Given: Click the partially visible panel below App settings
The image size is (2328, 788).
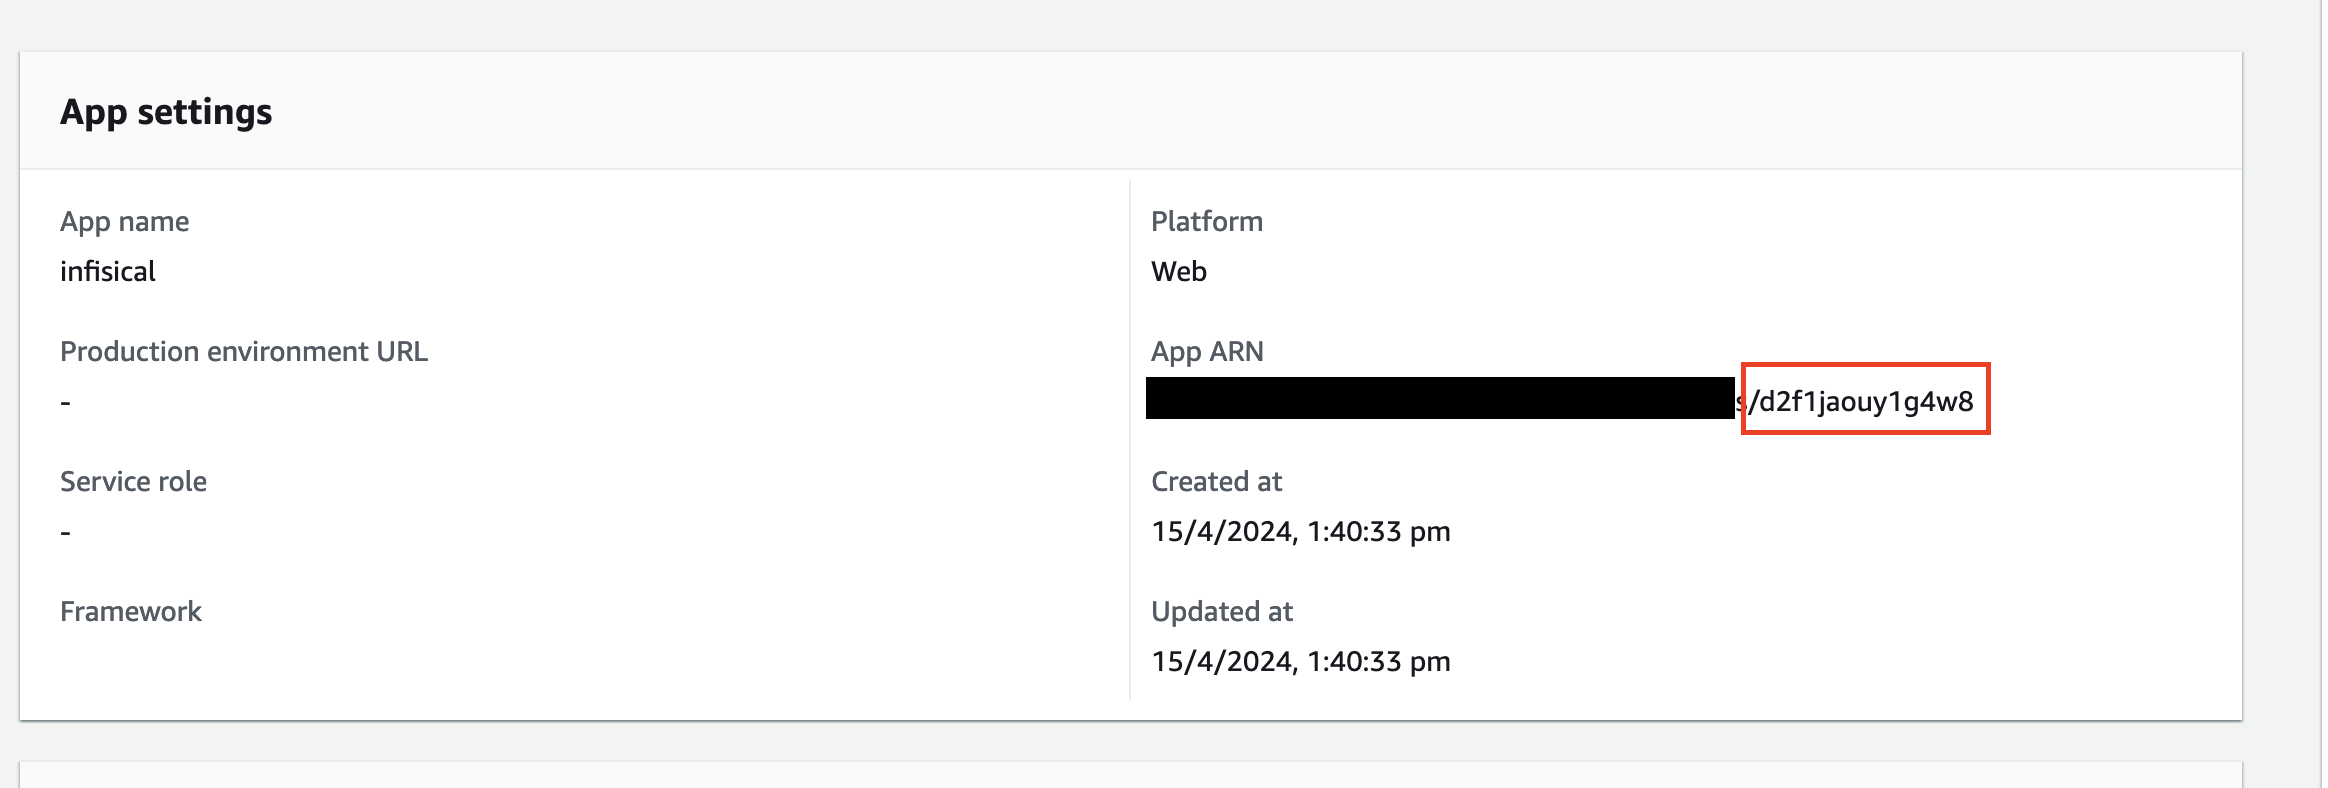Looking at the screenshot, I should (1130, 775).
